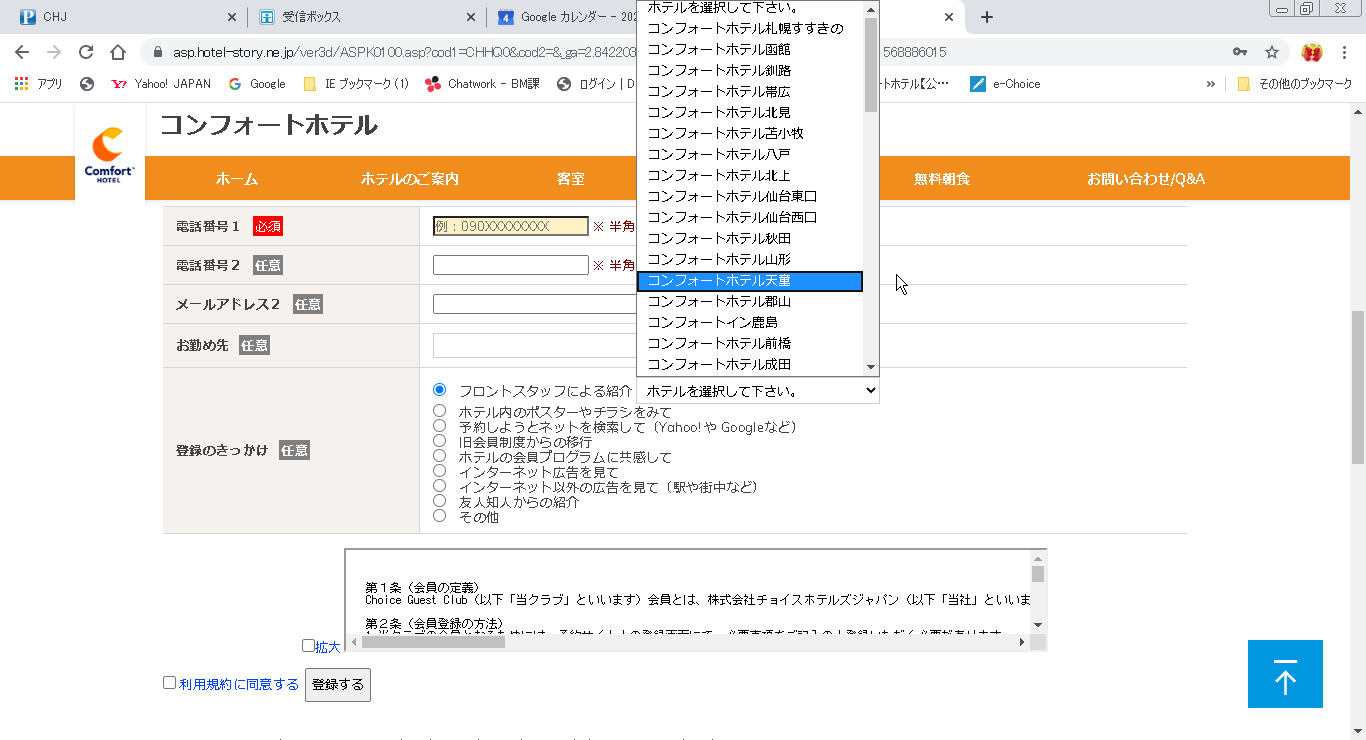
Task: Show more bookmarks with the chevron
Action: coord(1211,84)
